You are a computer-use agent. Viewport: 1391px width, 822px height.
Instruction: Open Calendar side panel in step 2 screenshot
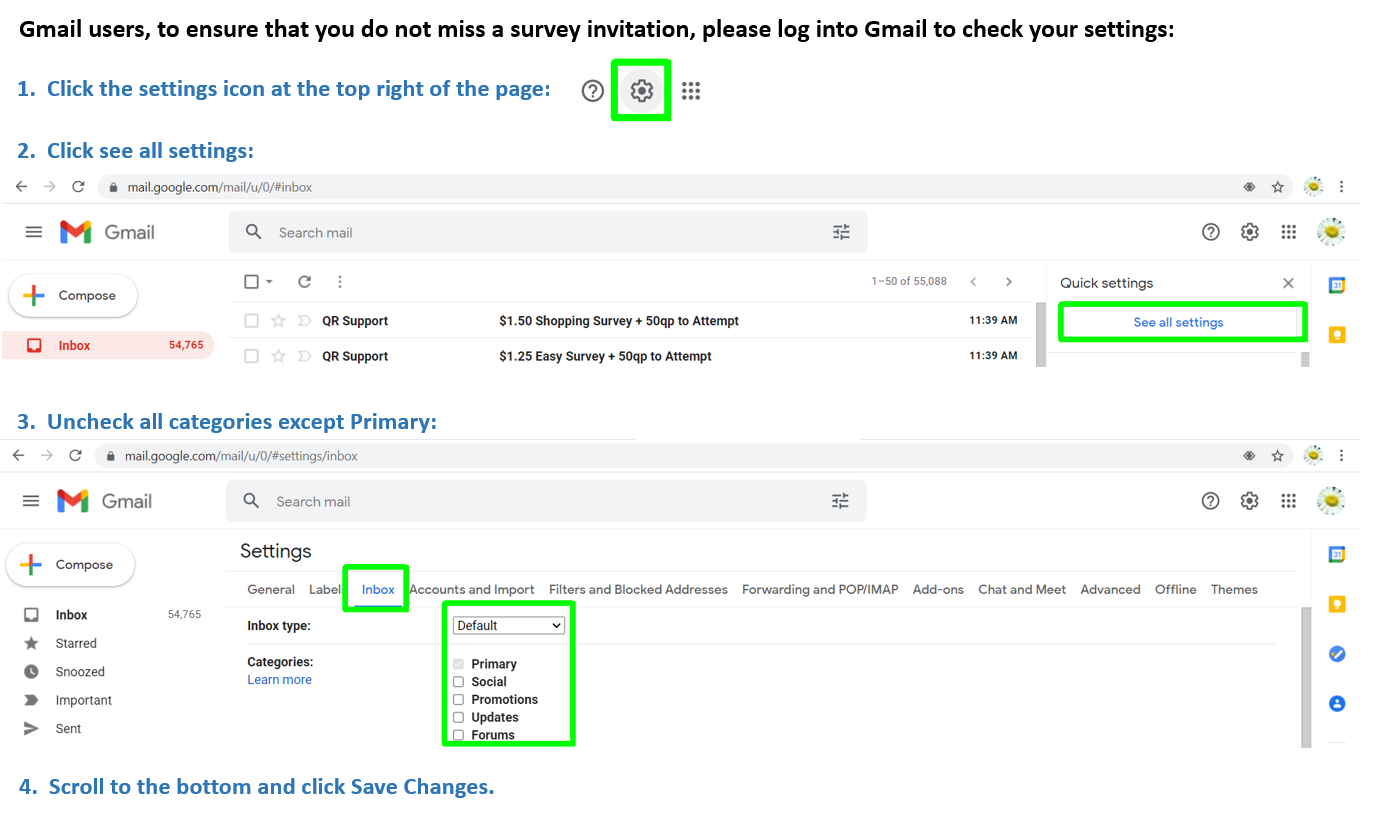1337,286
